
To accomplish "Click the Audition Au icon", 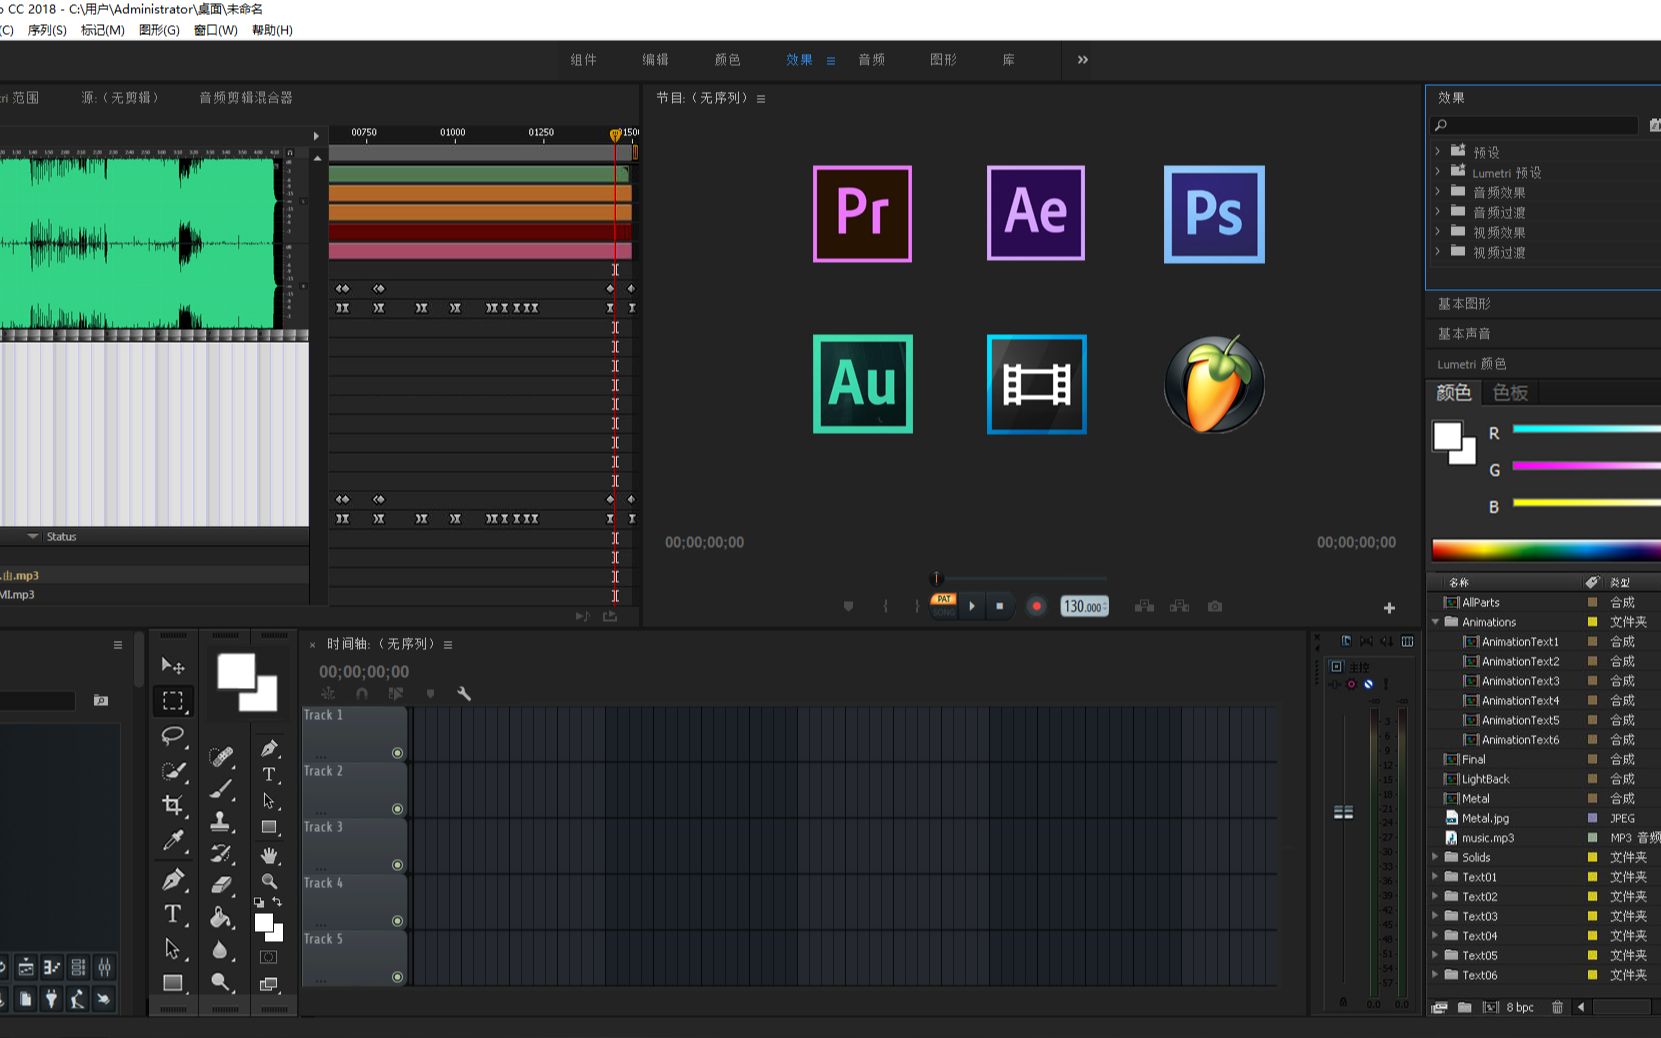I will pyautogui.click(x=863, y=384).
